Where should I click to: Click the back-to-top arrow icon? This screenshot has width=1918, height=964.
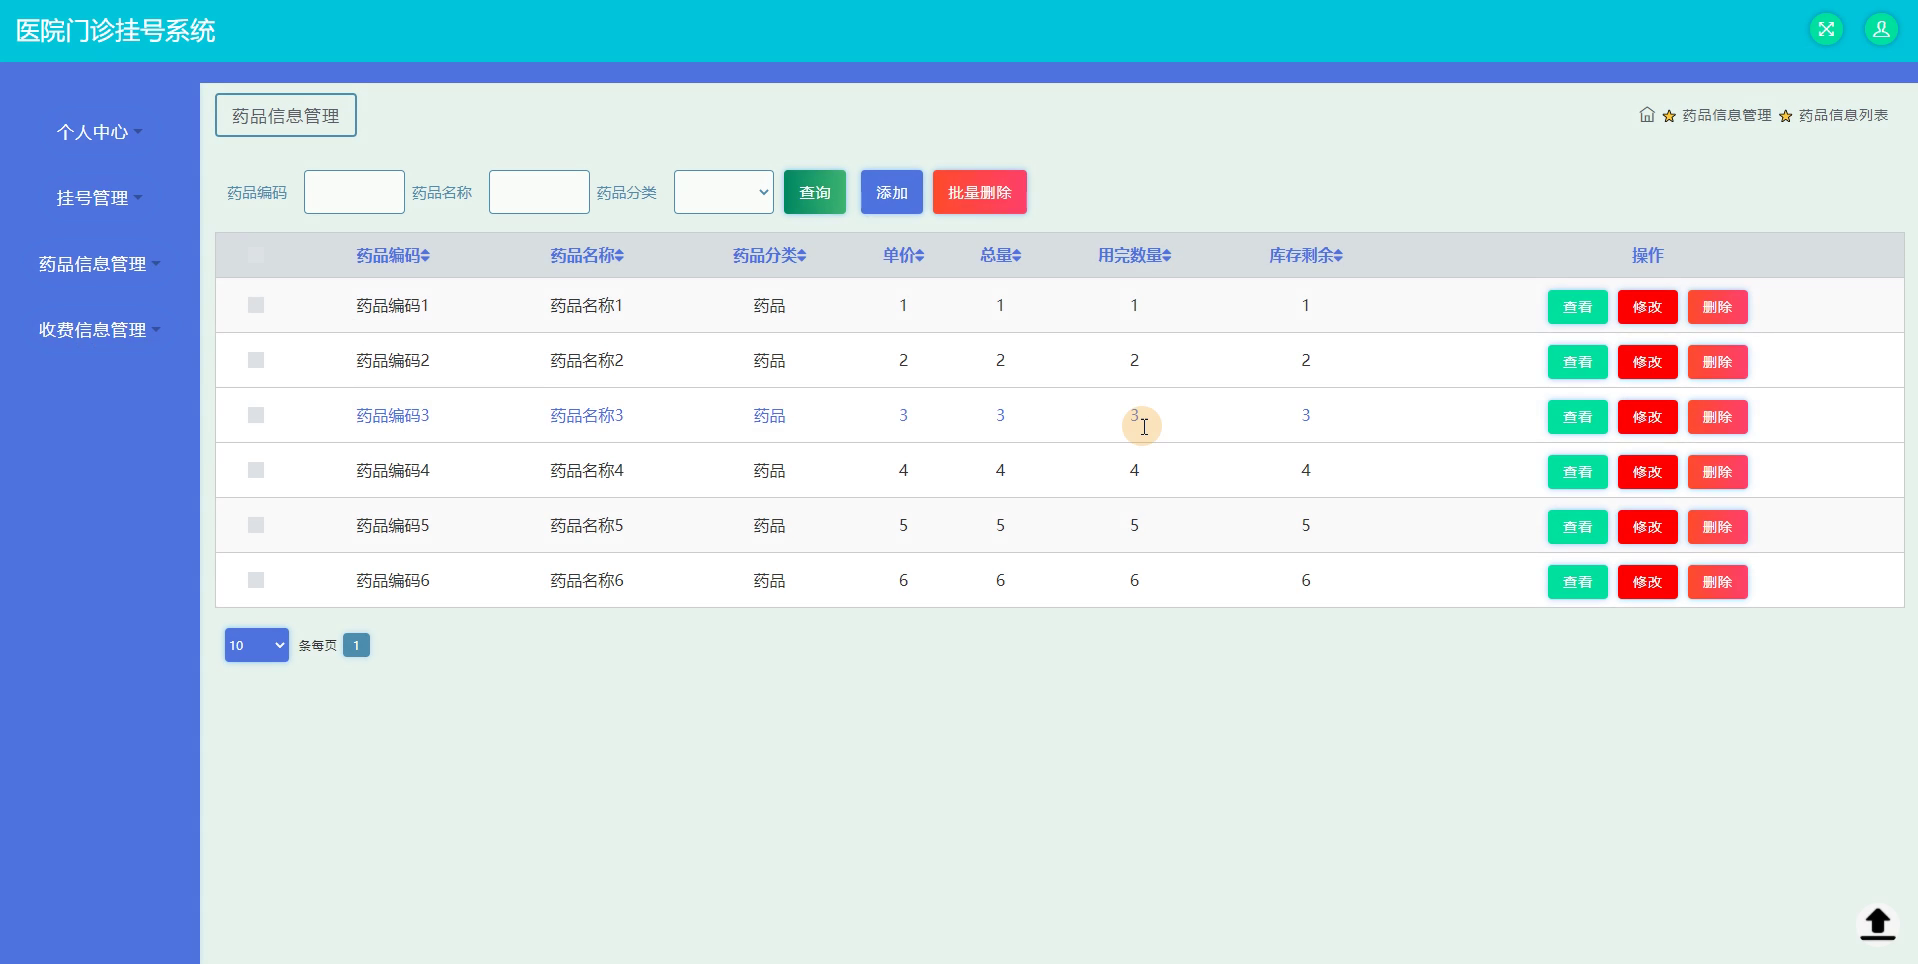click(x=1877, y=923)
